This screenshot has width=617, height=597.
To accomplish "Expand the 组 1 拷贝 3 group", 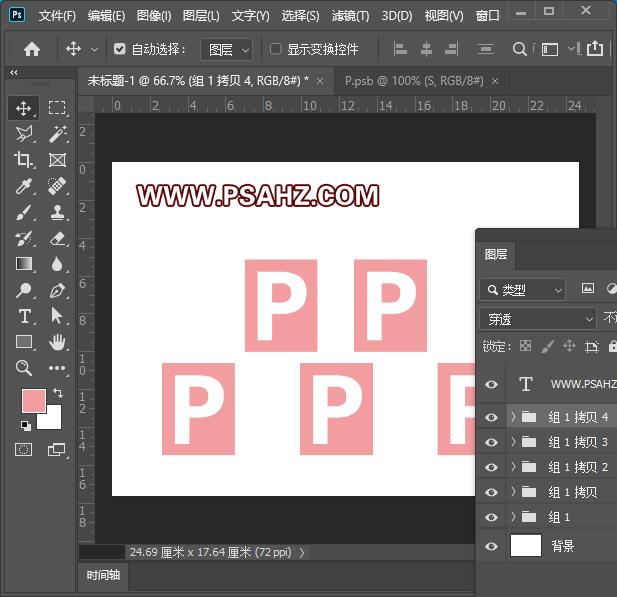I will click(513, 442).
